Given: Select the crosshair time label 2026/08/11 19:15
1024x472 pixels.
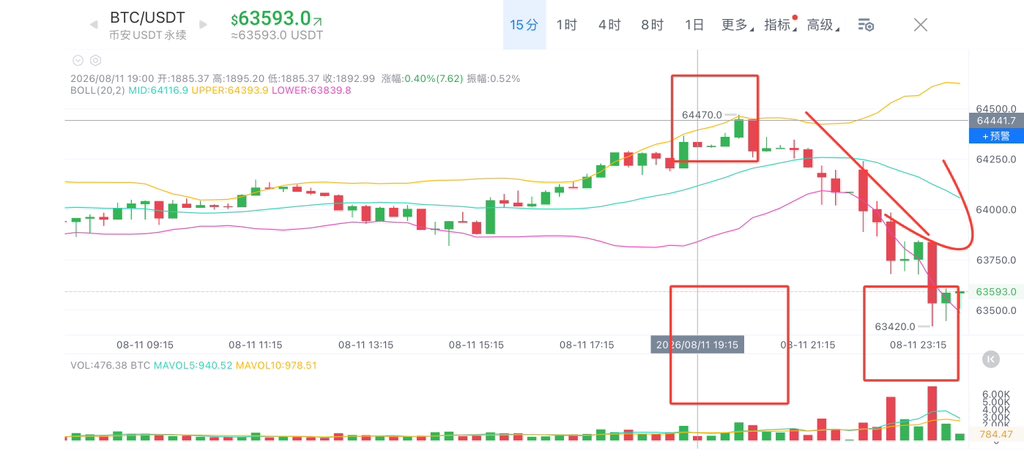Looking at the screenshot, I should pos(697,345).
